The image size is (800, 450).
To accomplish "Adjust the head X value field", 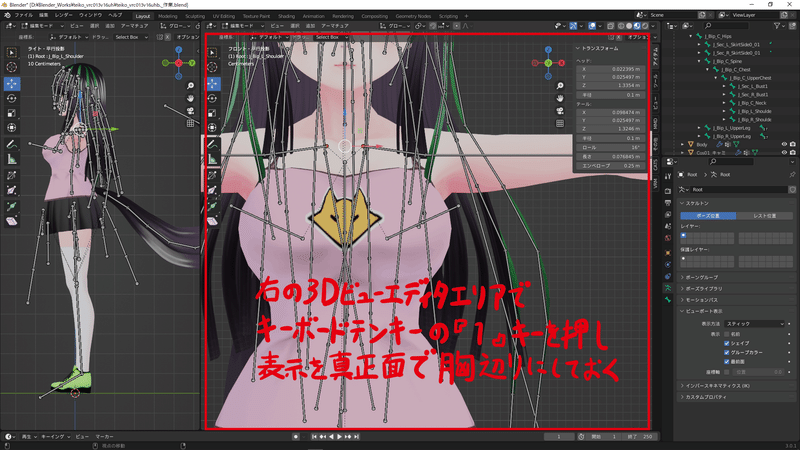I will click(610, 69).
